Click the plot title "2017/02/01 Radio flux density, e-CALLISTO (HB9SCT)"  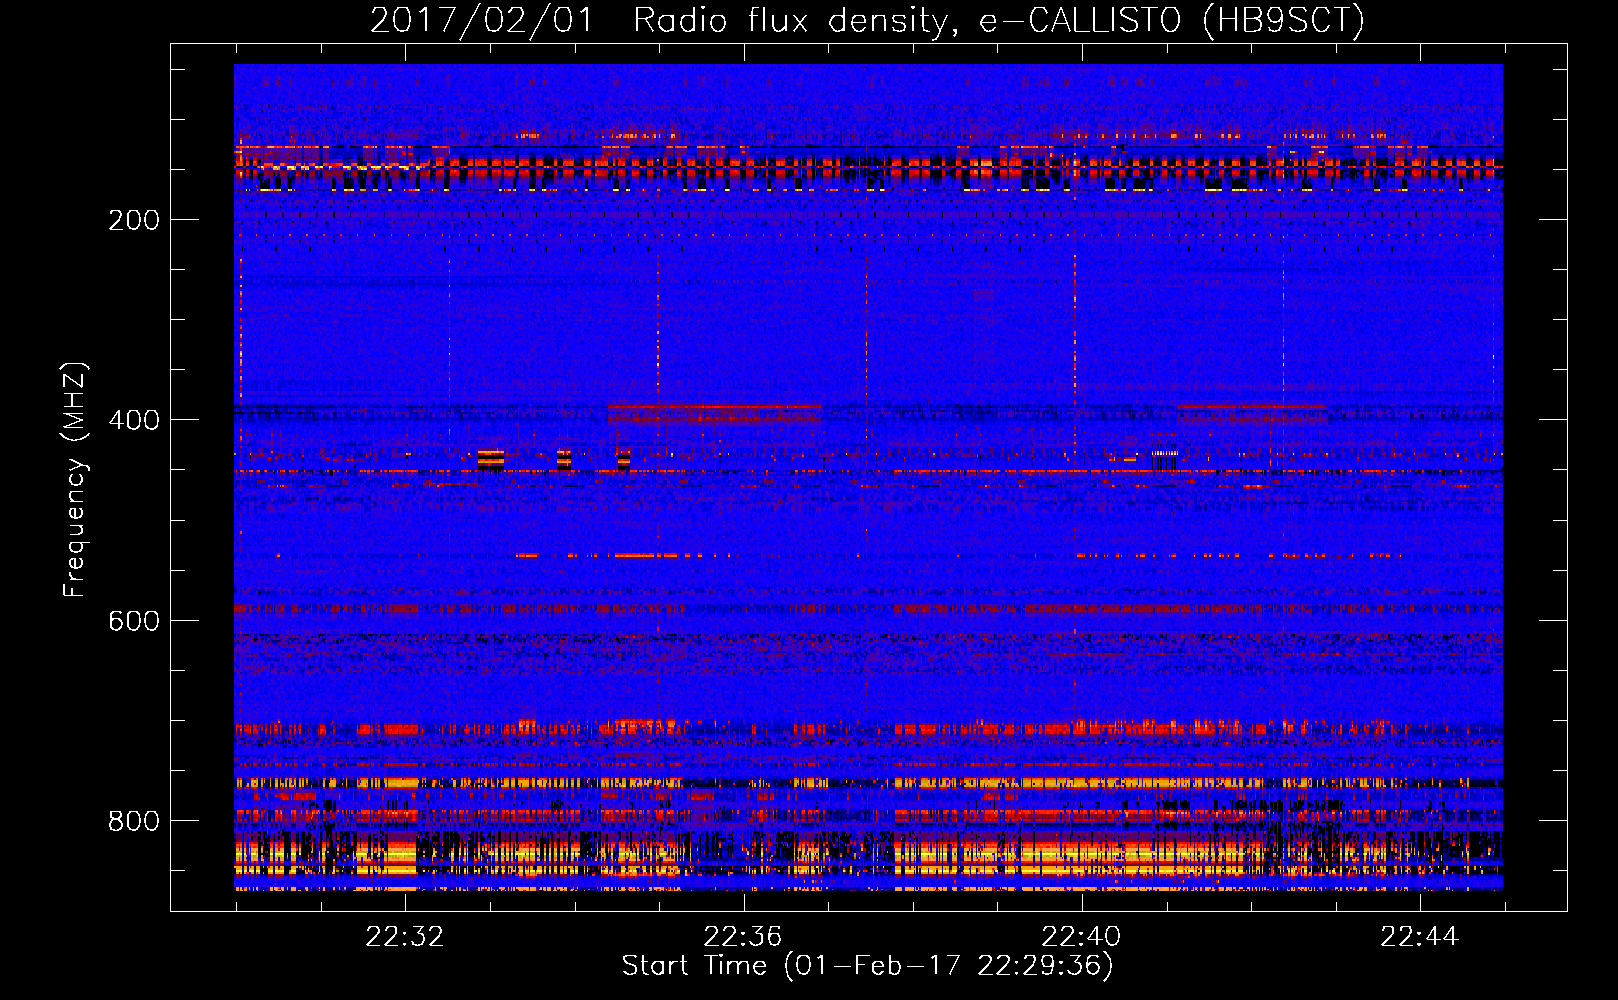(867, 20)
